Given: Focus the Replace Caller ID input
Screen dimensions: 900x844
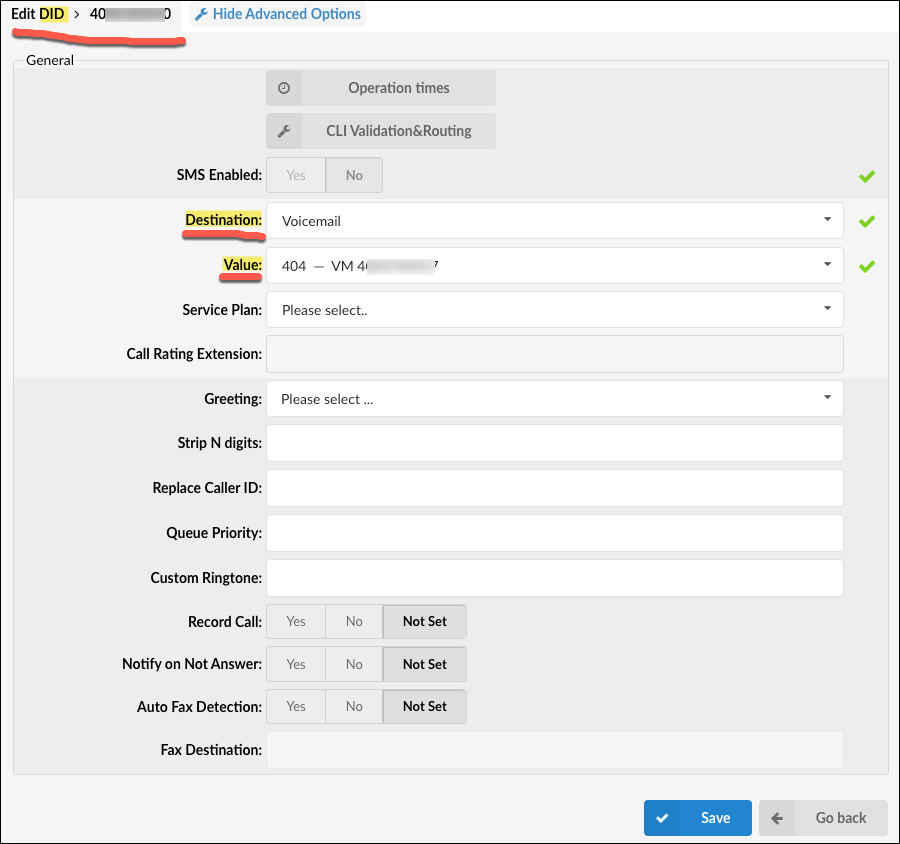Looking at the screenshot, I should click(x=554, y=488).
